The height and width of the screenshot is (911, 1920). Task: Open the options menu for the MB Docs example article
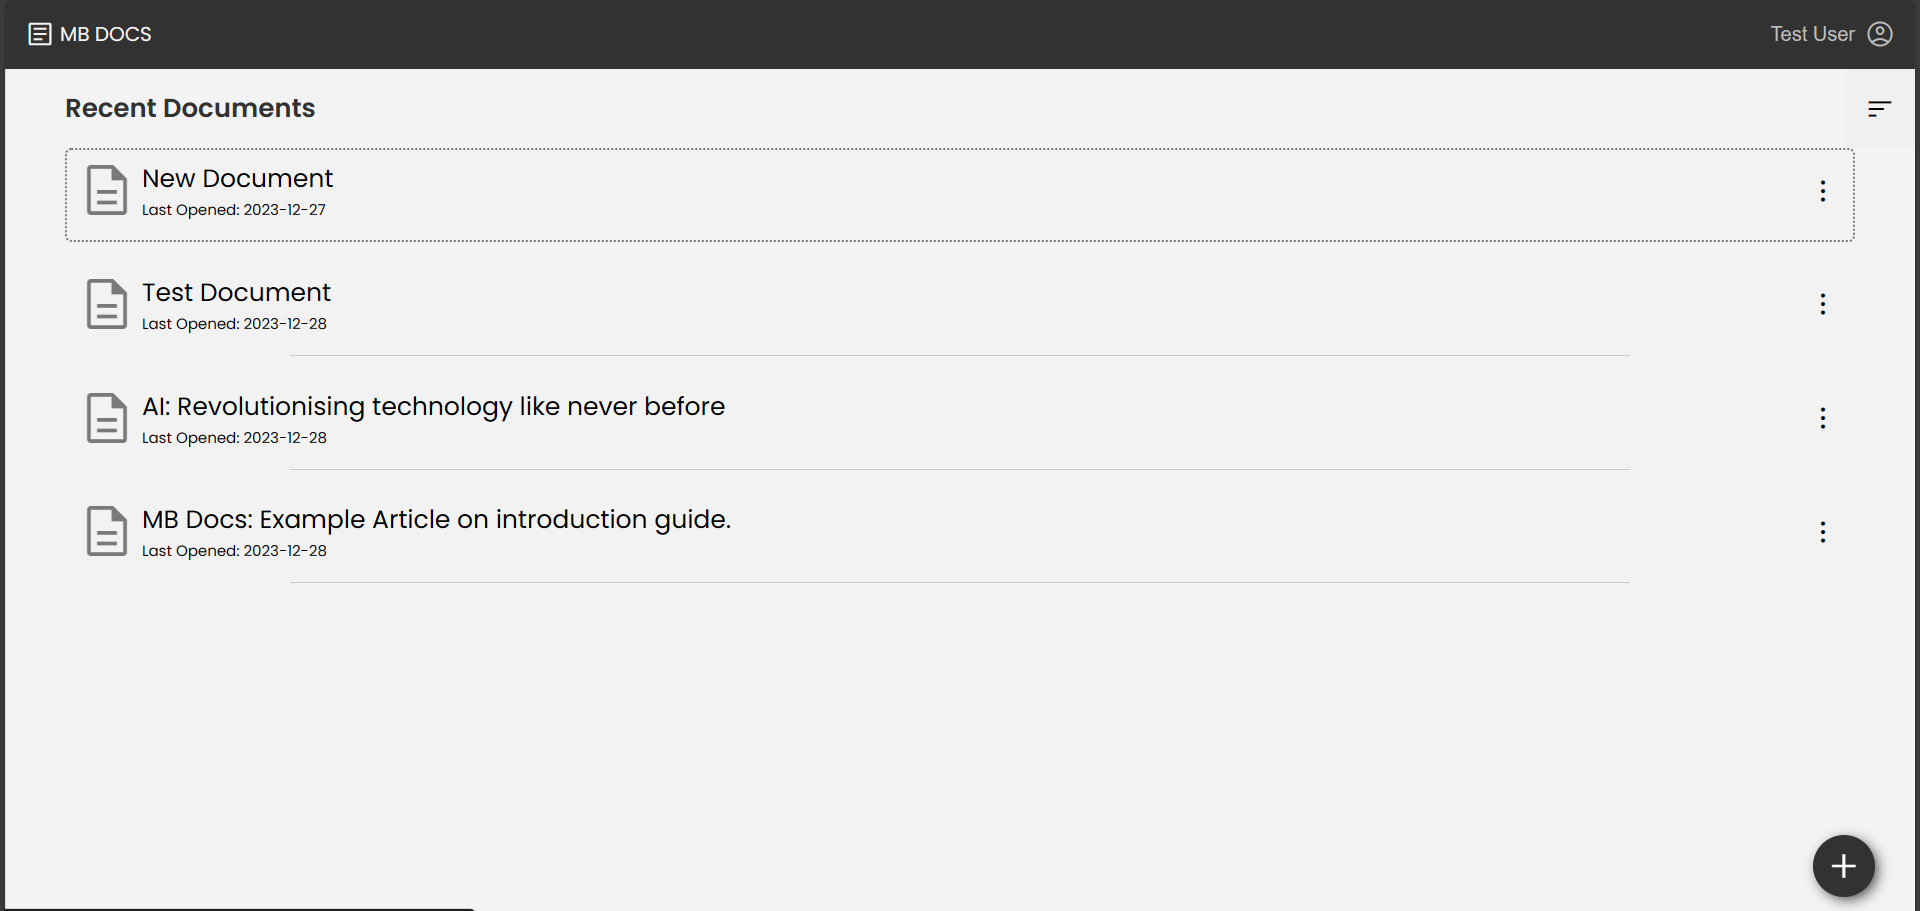[1823, 532]
